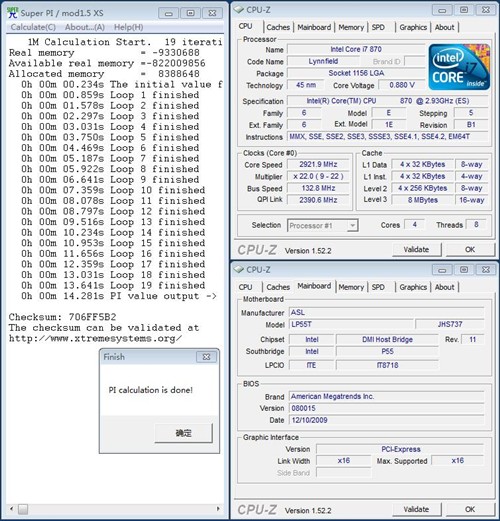Click the BIOS Brand American Megatrends Inc.
Image resolution: width=500 pixels, height=521 pixels.
click(386, 396)
